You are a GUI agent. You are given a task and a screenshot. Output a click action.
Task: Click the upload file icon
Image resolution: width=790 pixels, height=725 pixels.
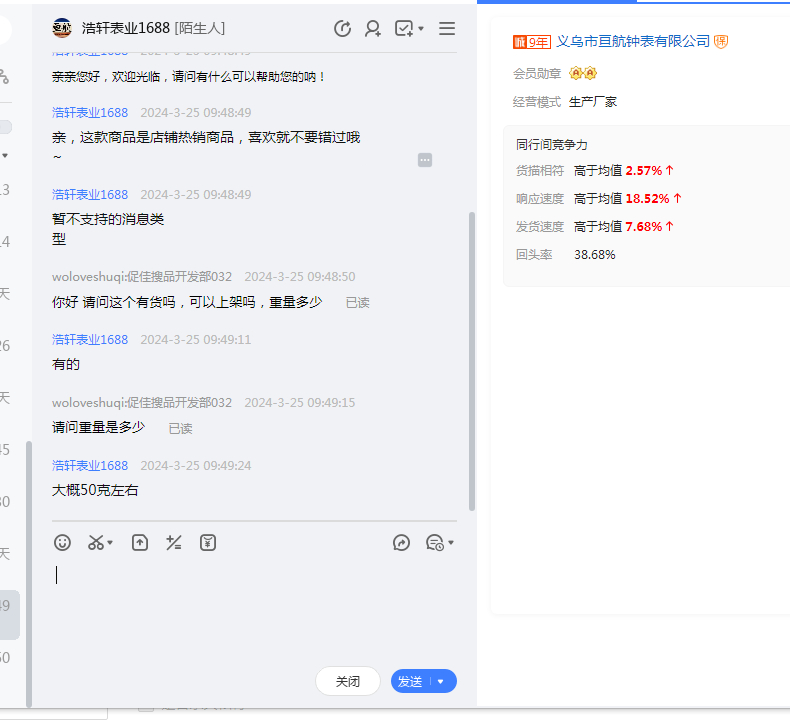[x=140, y=543]
